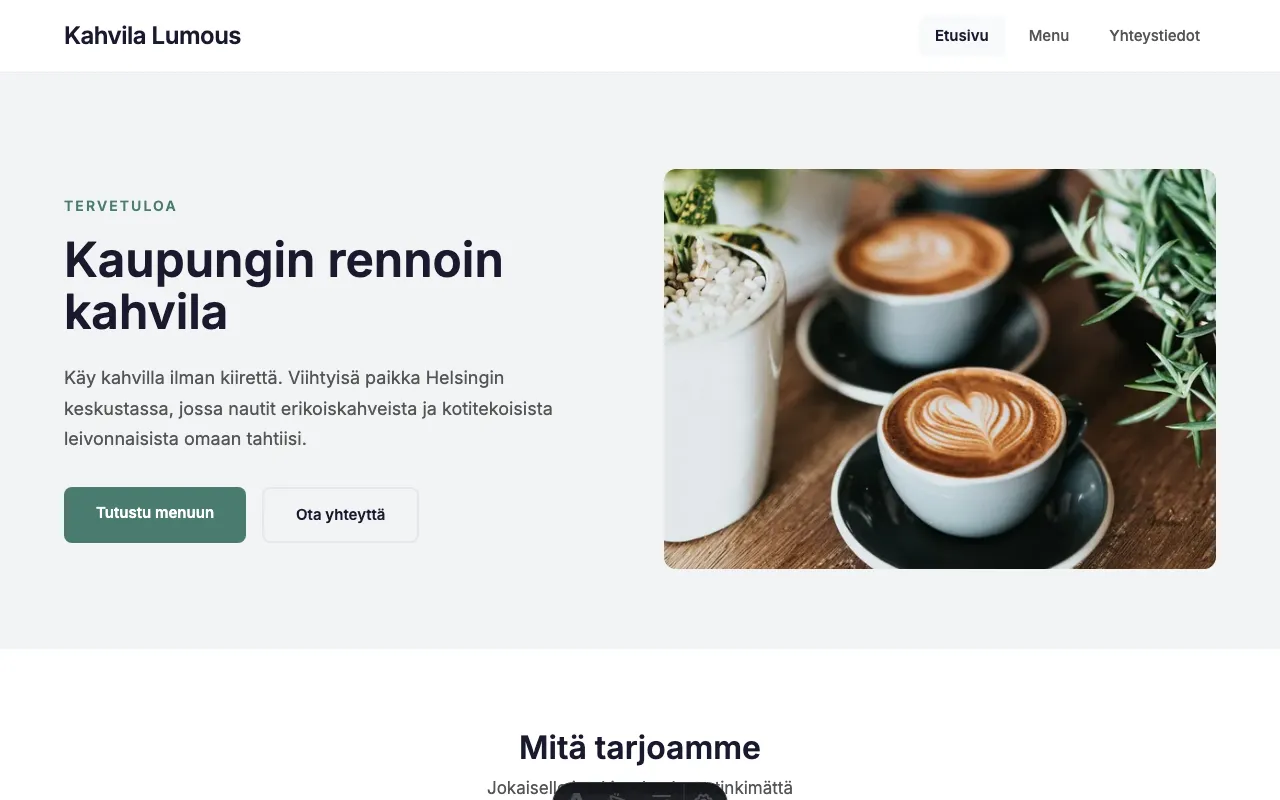Click the TERVETULOA label
Image resolution: width=1280 pixels, height=800 pixels.
(x=120, y=206)
